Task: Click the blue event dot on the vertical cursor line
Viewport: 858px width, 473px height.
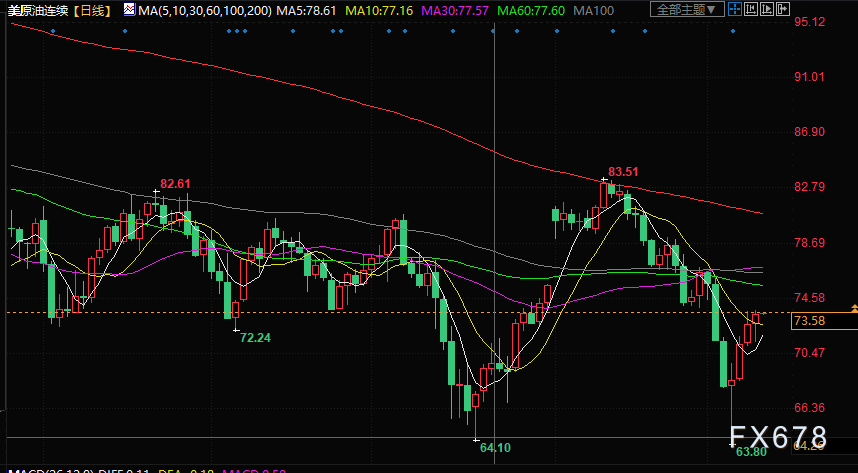Action: pos(493,31)
